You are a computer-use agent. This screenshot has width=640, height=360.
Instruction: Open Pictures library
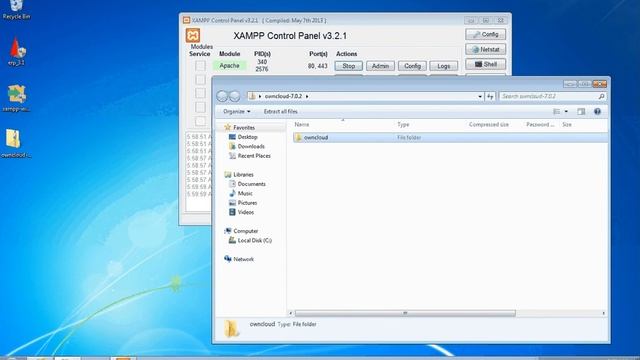click(247, 203)
